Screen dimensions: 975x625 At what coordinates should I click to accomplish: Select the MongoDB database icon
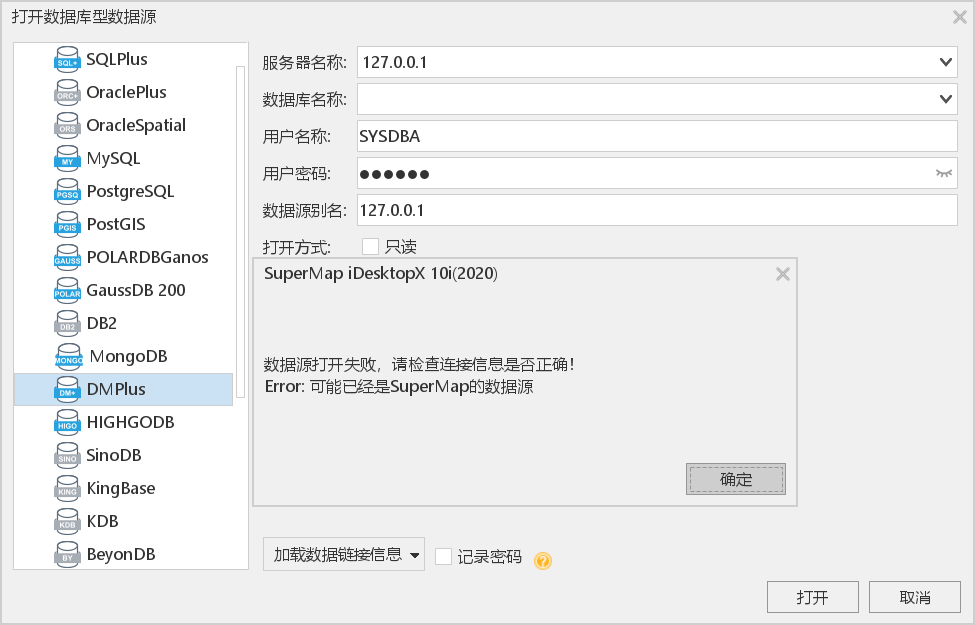pos(68,356)
